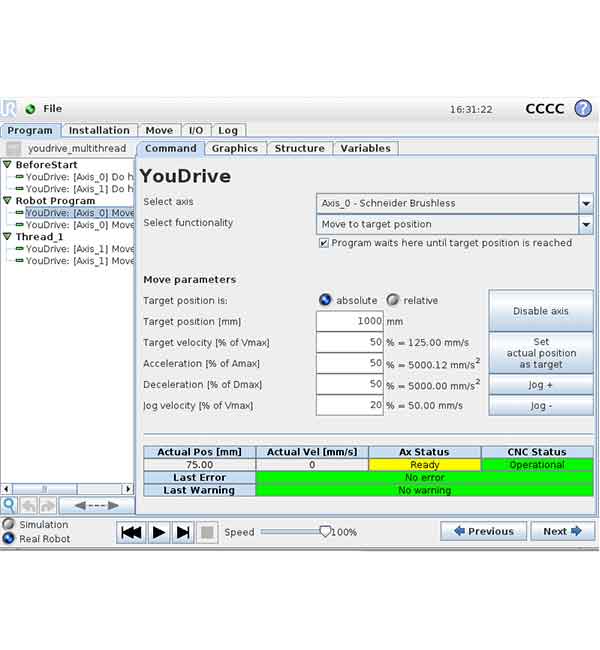Viewport: 600px width, 650px height.
Task: Click the program tree horizontal scrollbar thumb
Action: coord(45,489)
